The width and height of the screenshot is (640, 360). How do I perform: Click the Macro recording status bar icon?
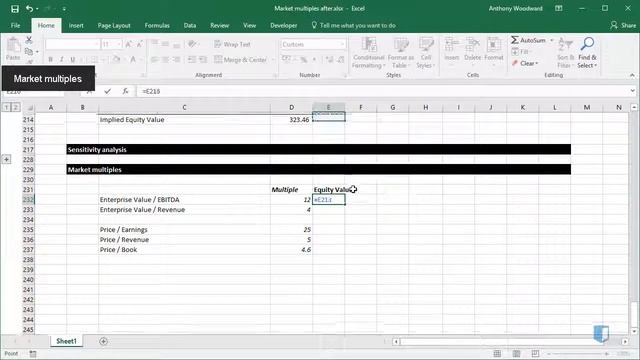point(33,354)
